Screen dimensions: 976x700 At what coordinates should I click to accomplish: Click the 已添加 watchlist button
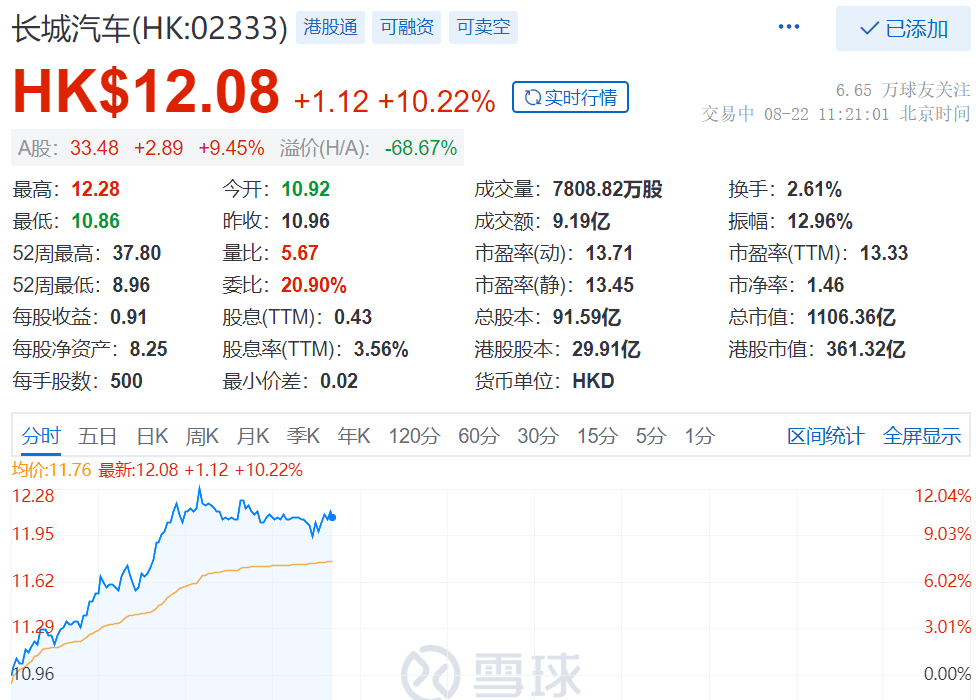coord(903,29)
